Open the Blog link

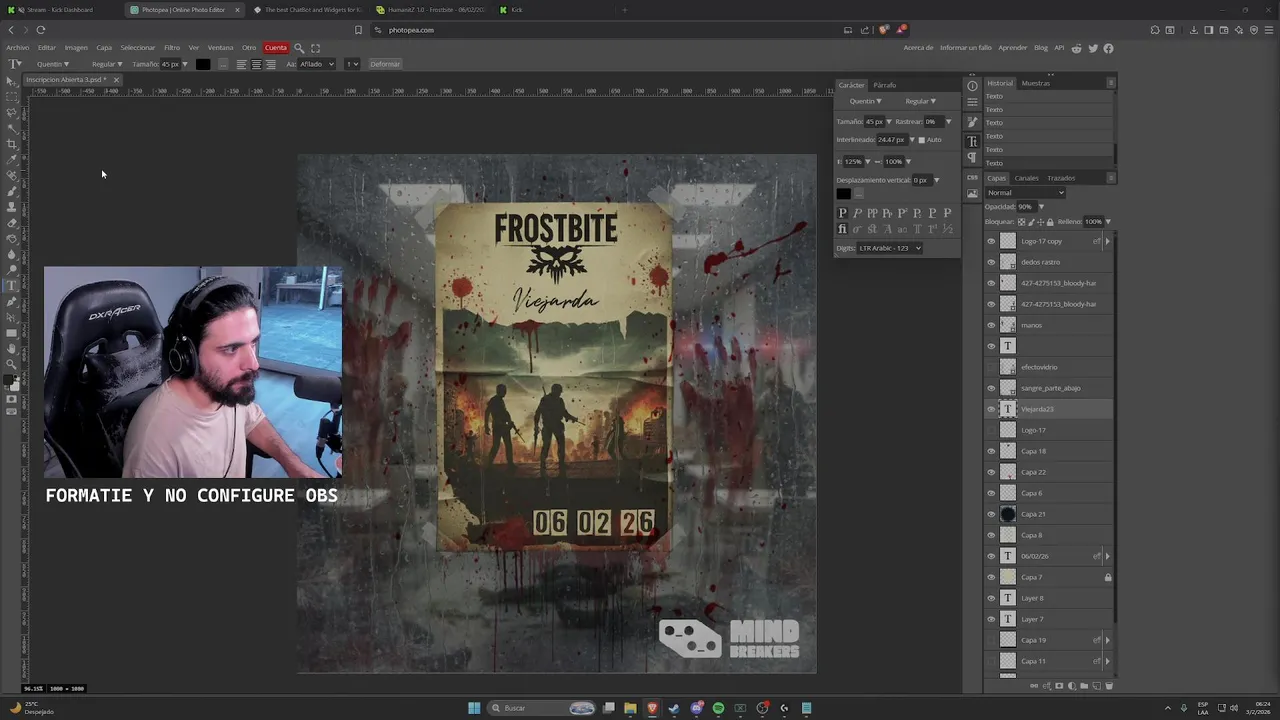[x=1041, y=48]
